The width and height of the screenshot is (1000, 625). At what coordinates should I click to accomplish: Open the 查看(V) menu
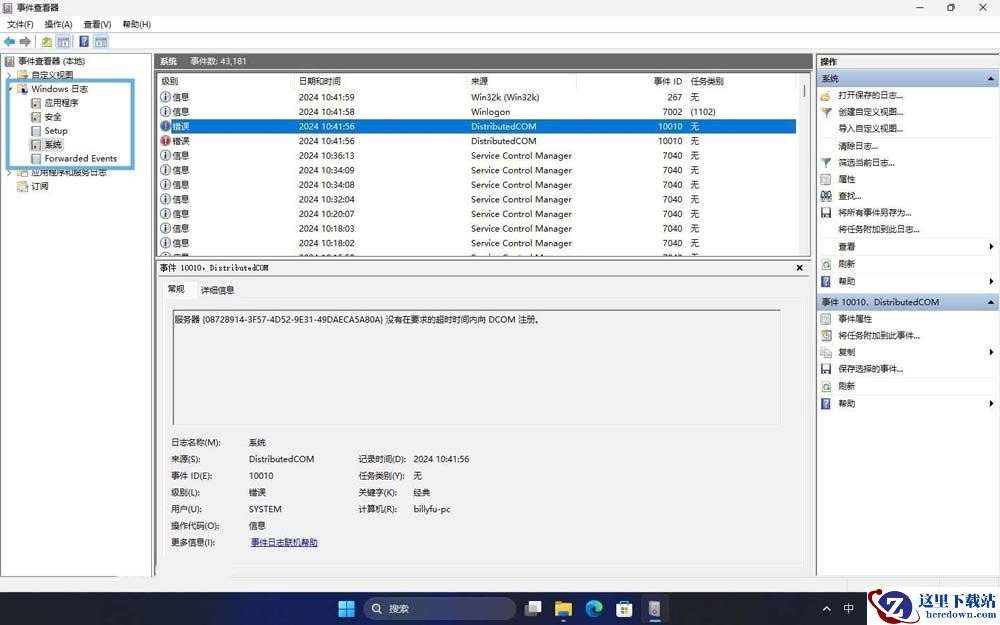pos(97,24)
